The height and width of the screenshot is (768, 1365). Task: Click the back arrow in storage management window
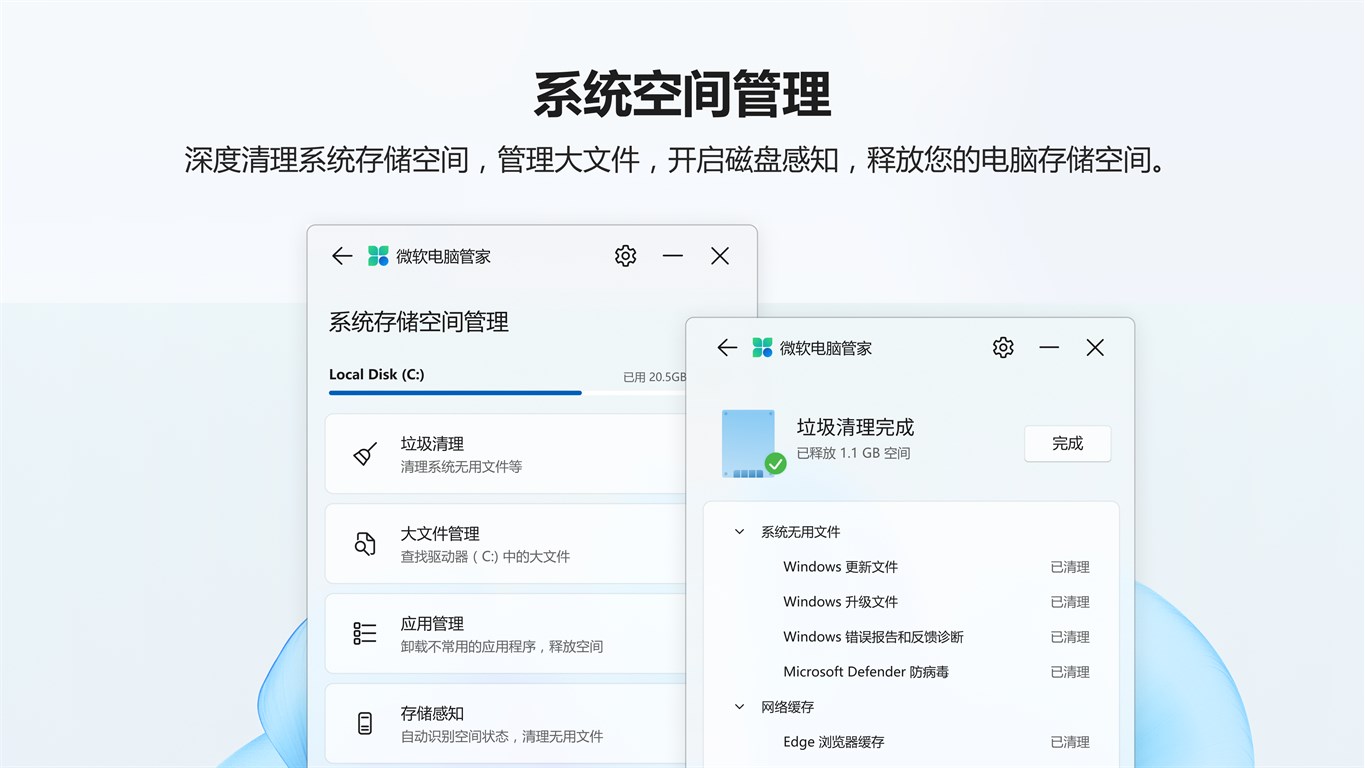(342, 256)
